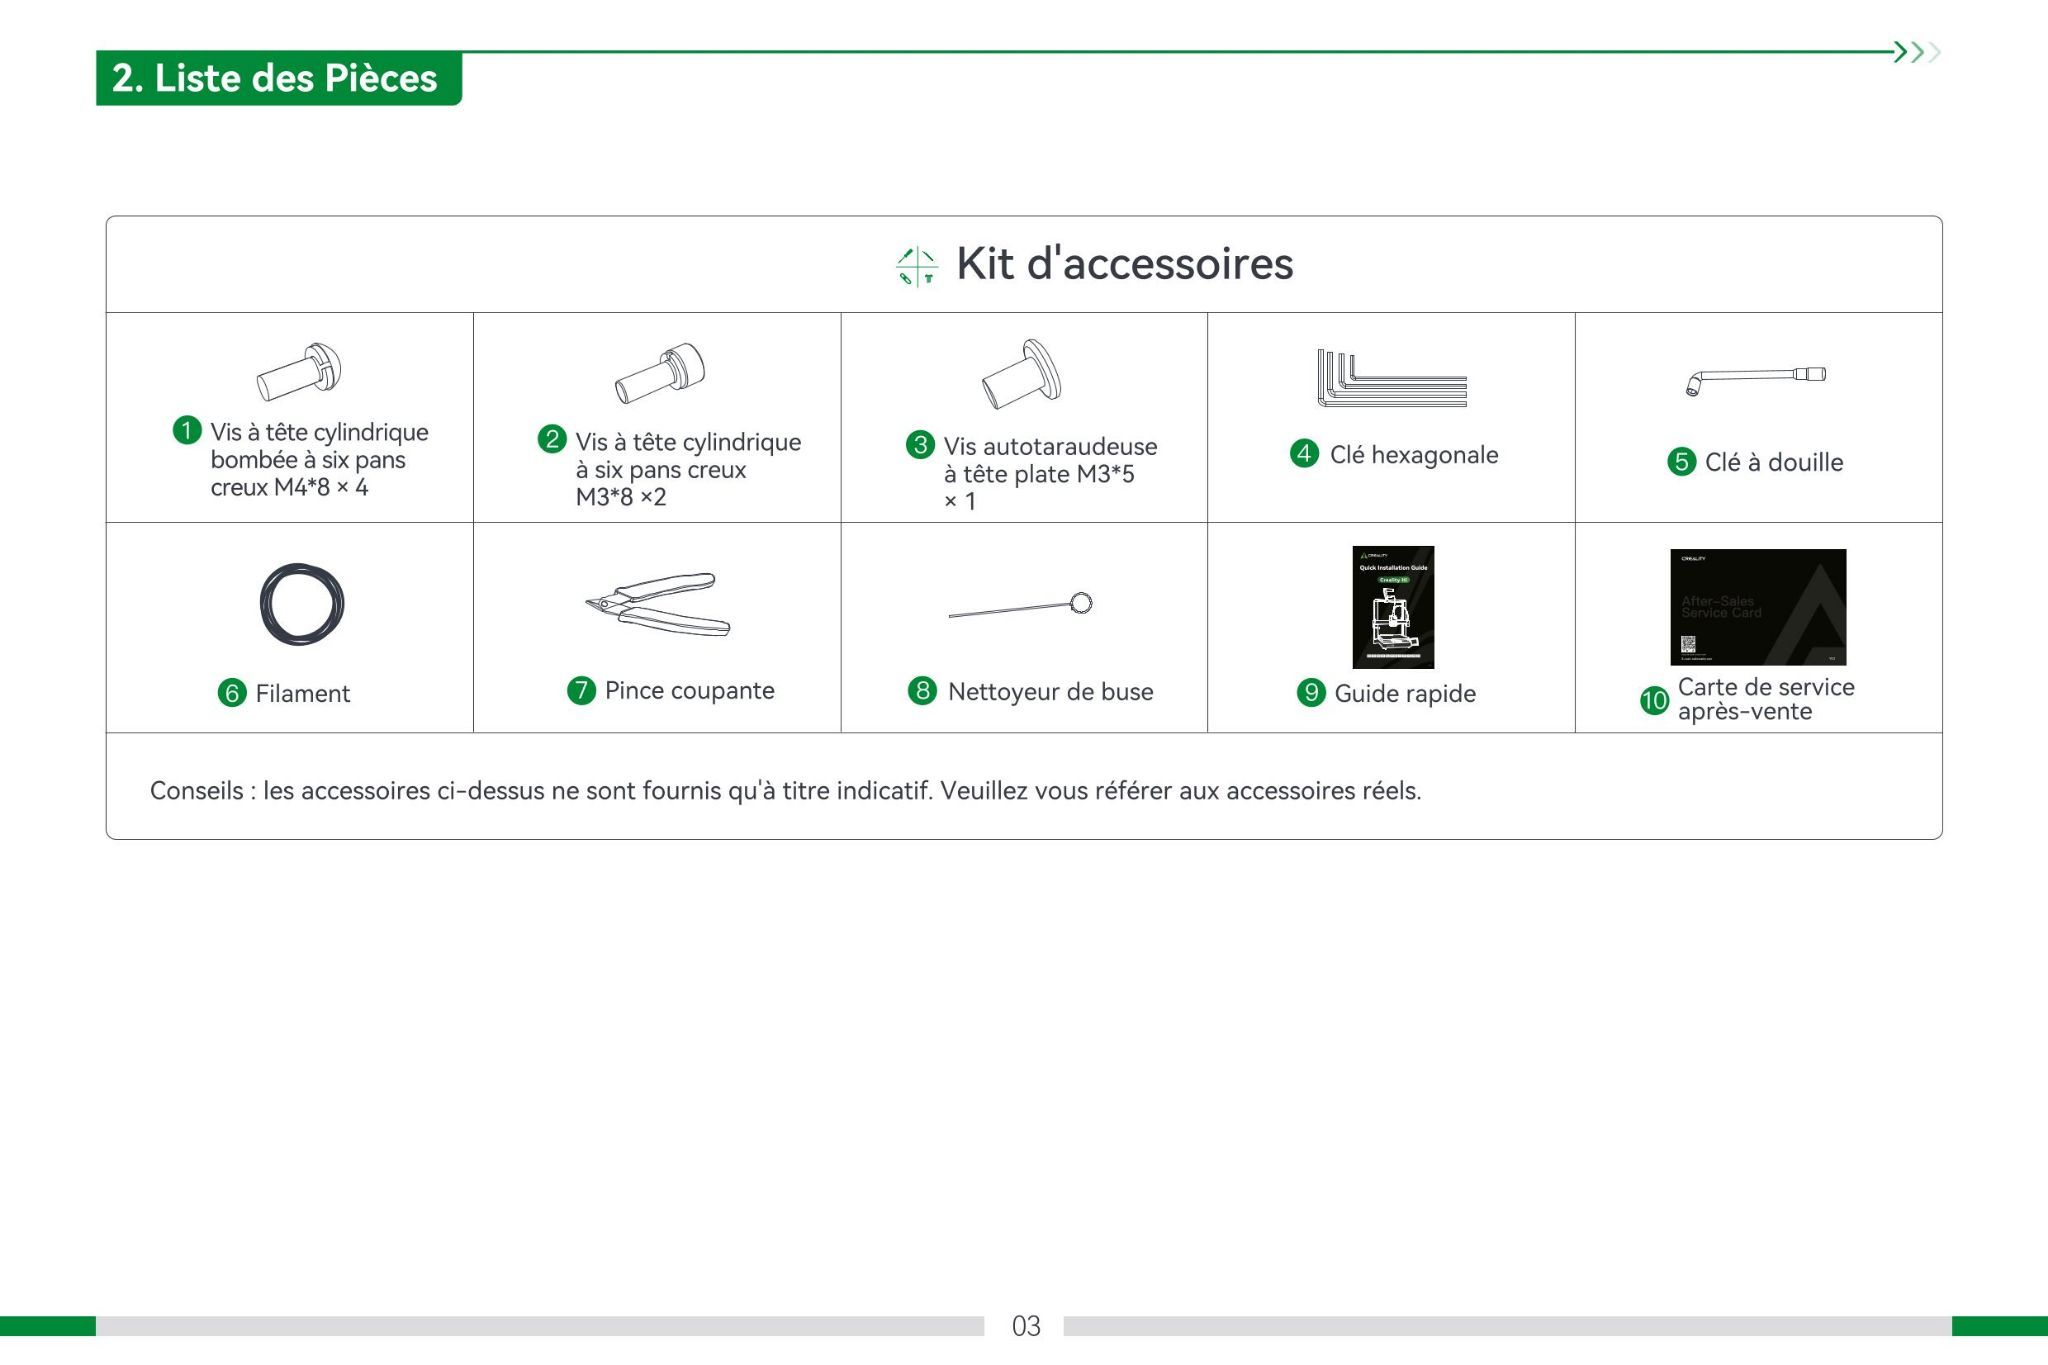Image resolution: width=2048 pixels, height=1365 pixels.
Task: Click the 'Clé hexagonale' label
Action: 1413,455
